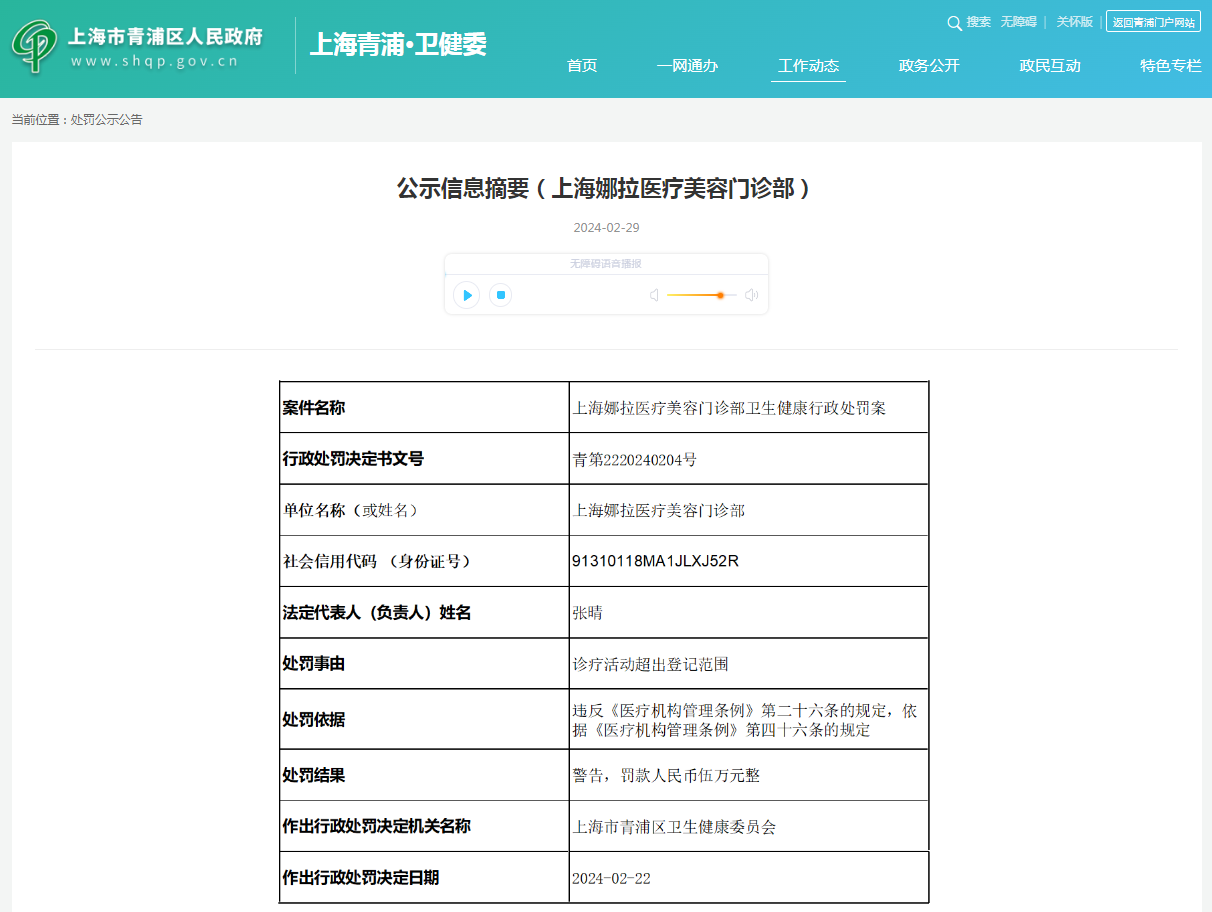Open the 政务公开 menu item
Screen dimensions: 1212x912
(x=929, y=66)
